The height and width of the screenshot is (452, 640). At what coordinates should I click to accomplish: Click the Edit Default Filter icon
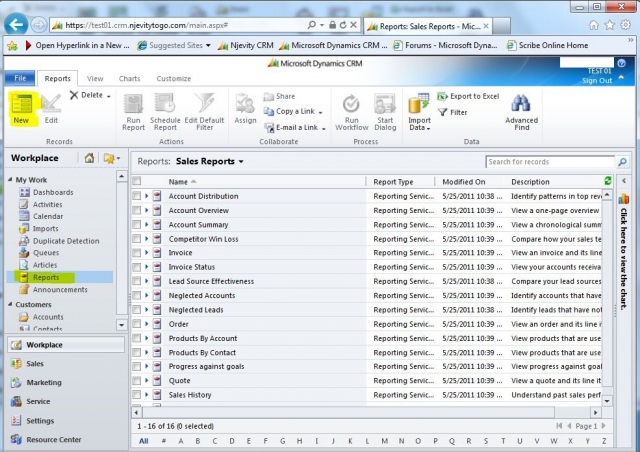tap(204, 103)
